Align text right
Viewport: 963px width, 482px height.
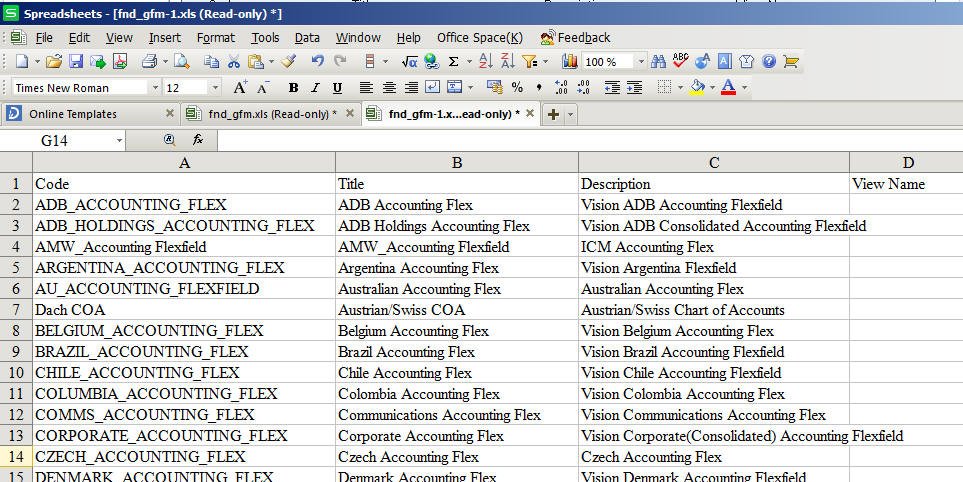411,88
